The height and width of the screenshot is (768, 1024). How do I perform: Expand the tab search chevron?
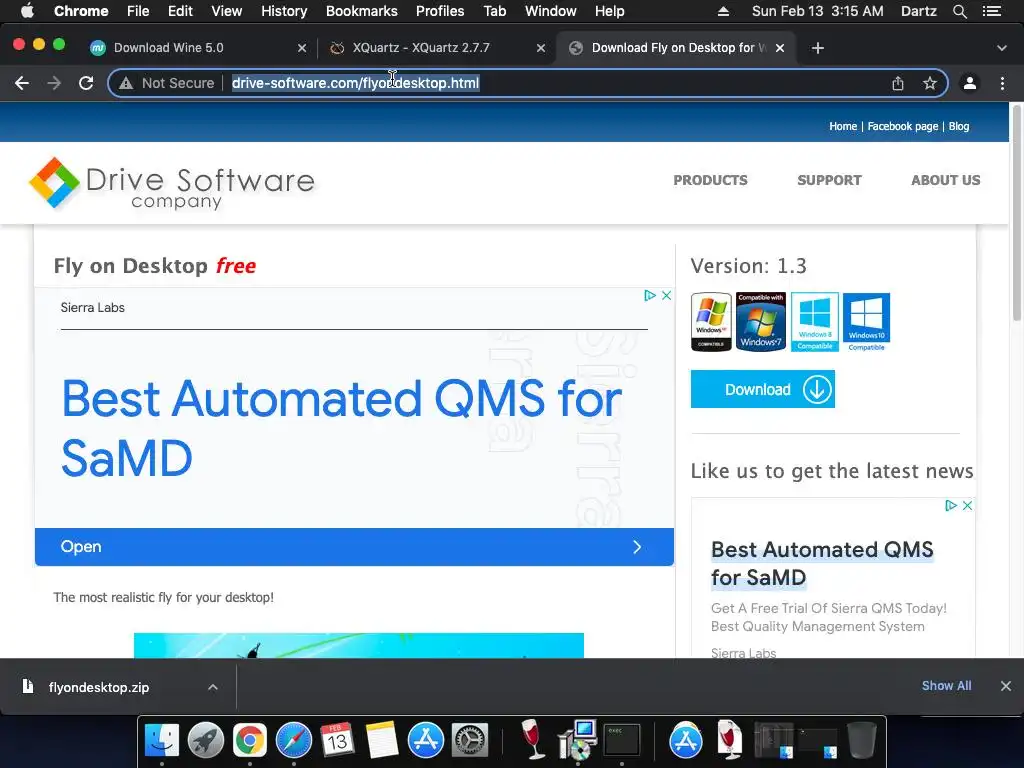click(1002, 48)
